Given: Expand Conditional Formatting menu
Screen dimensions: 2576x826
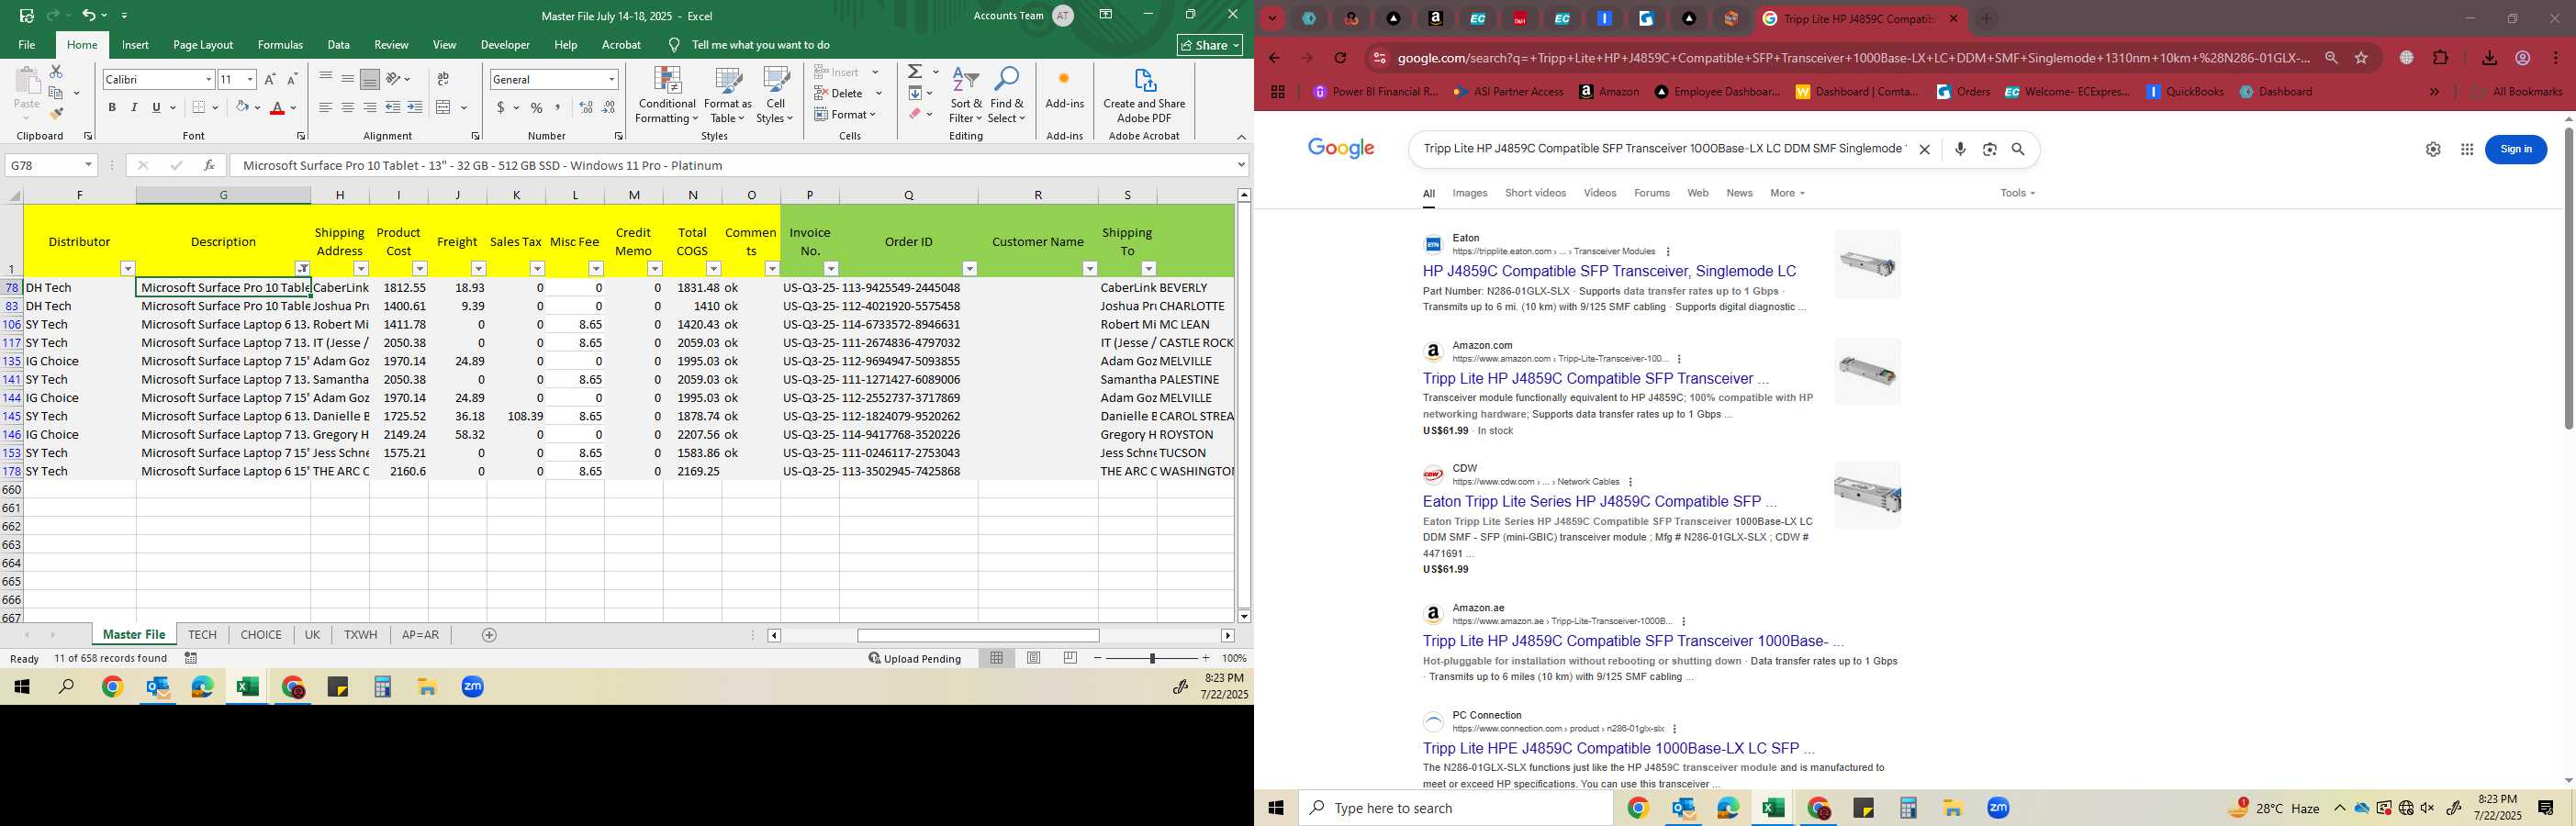Looking at the screenshot, I should 667,96.
